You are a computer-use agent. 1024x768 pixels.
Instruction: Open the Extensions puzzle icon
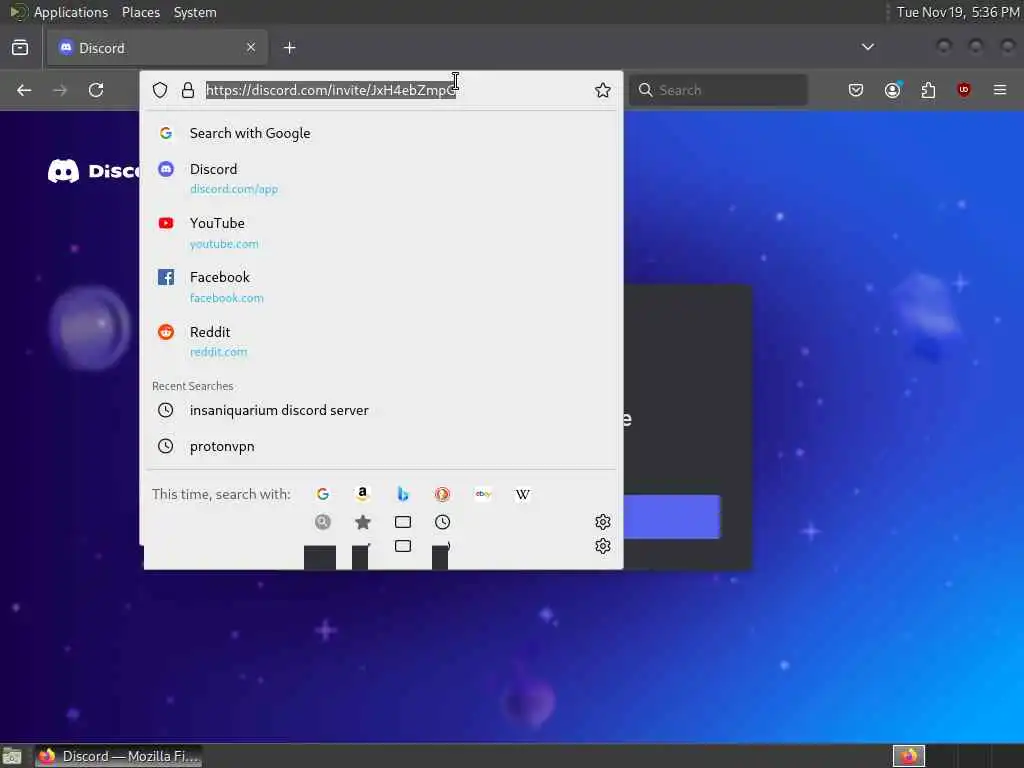point(928,90)
